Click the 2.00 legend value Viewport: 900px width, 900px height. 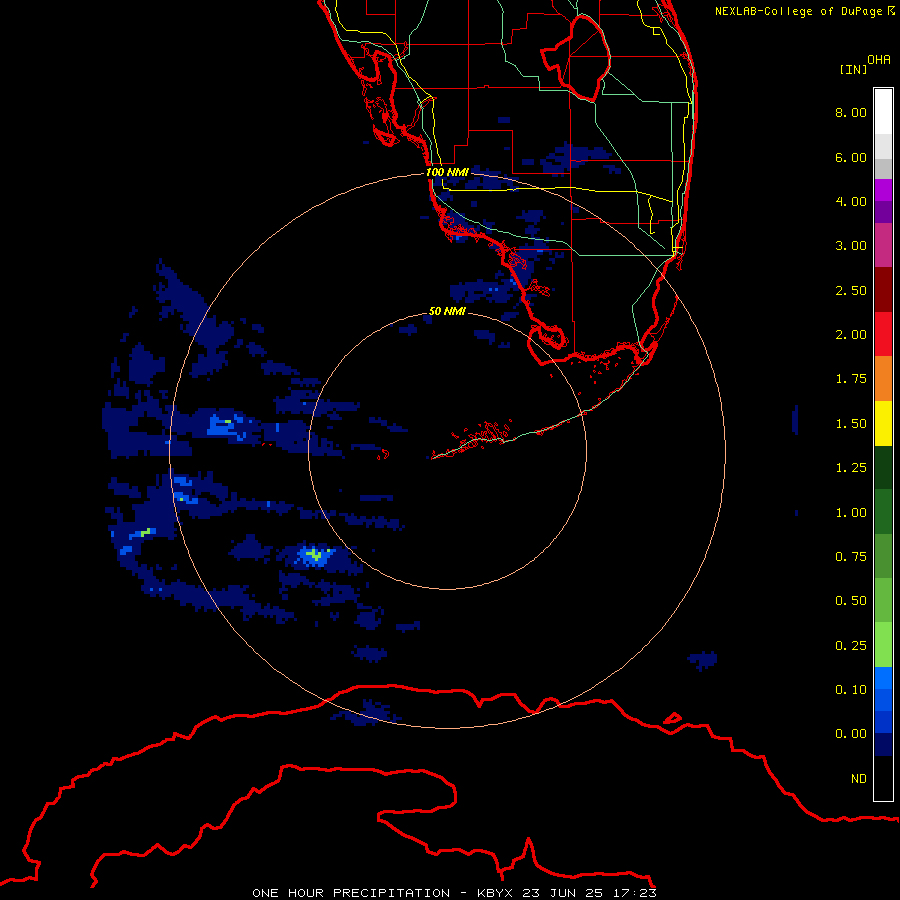click(x=851, y=335)
